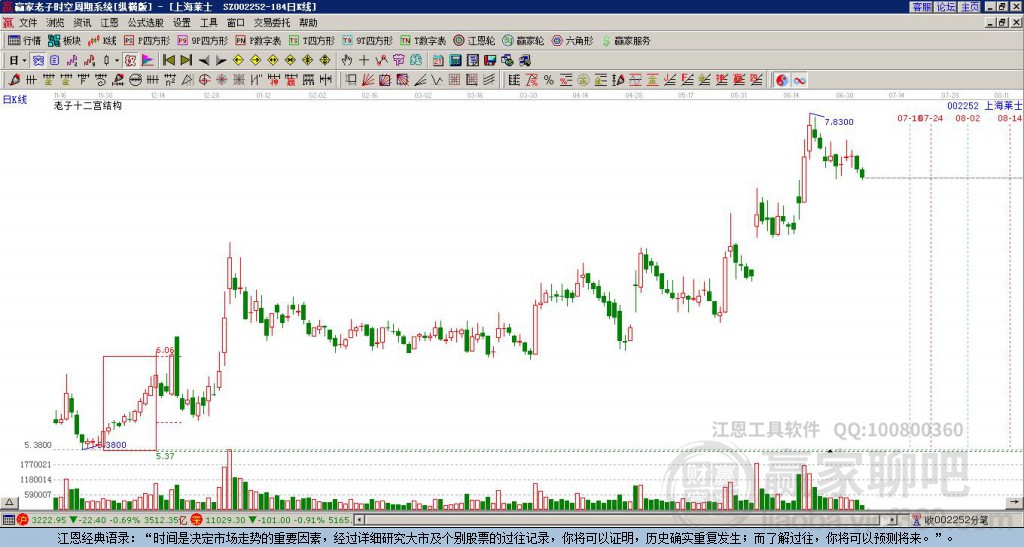This screenshot has height=548, width=1024.
Task: Open the 9T四方形 tool
Action: (368, 40)
